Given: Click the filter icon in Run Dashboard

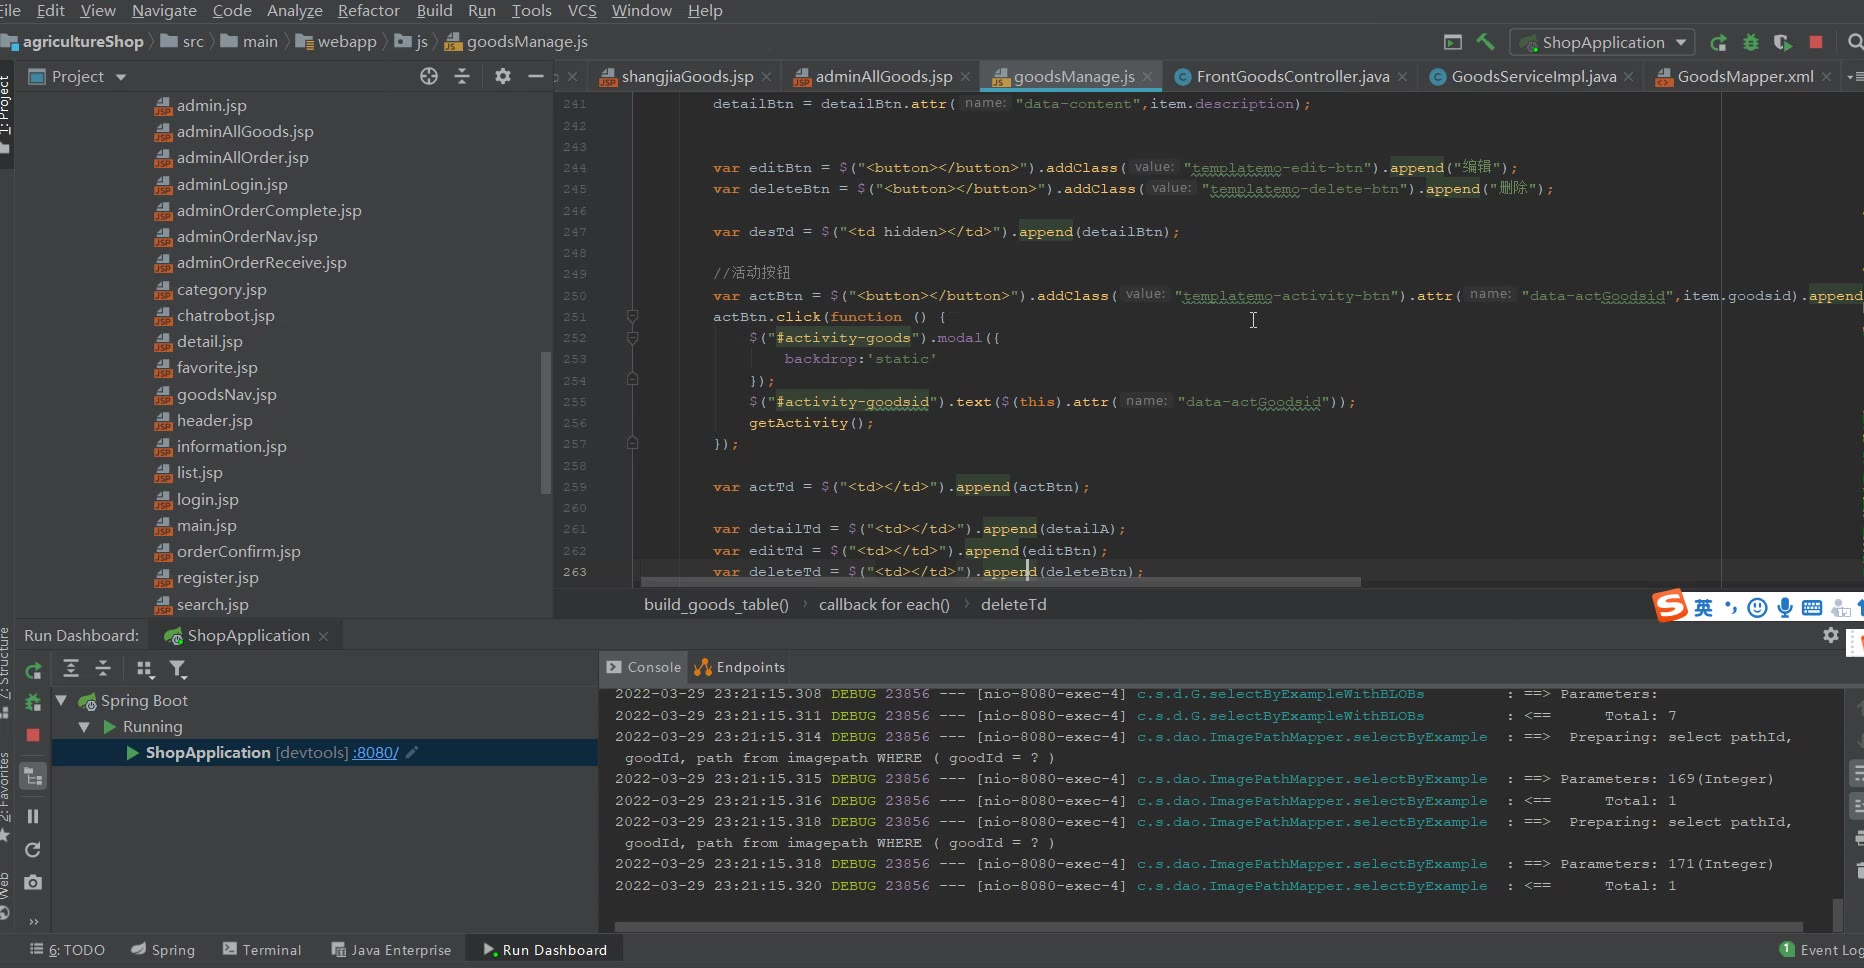Looking at the screenshot, I should point(178,669).
